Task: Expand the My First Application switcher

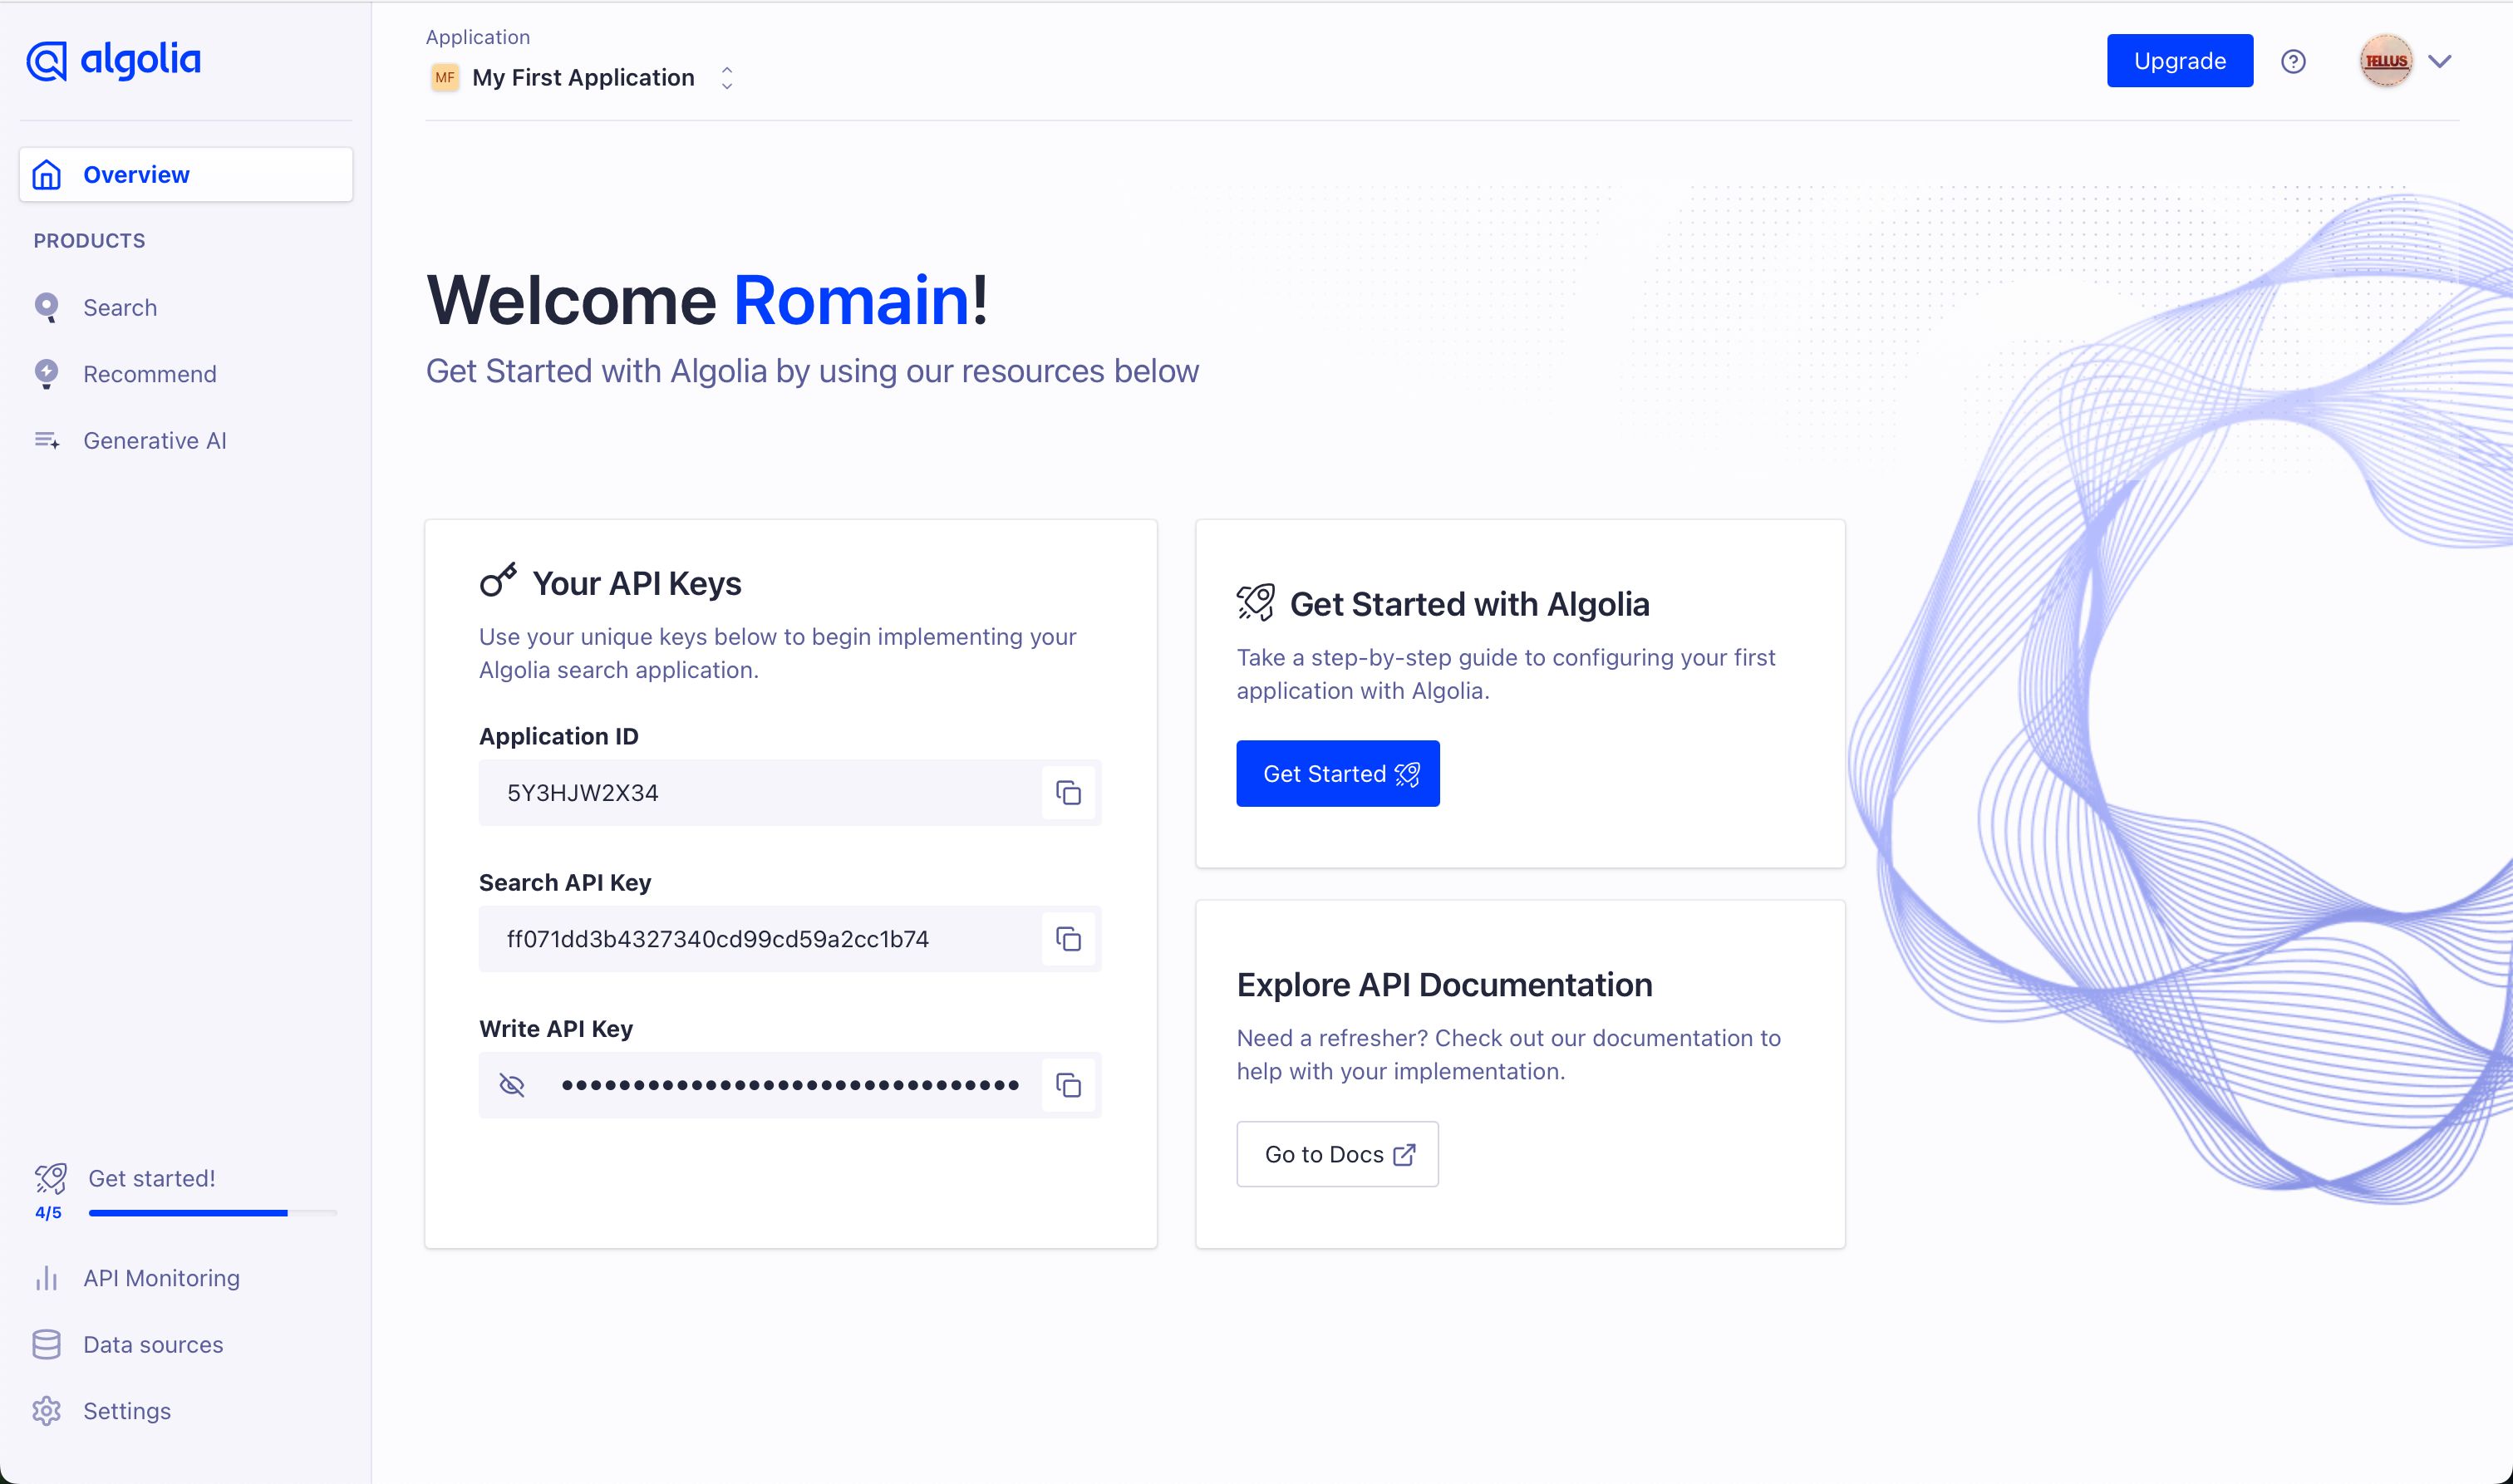Action: pos(727,78)
